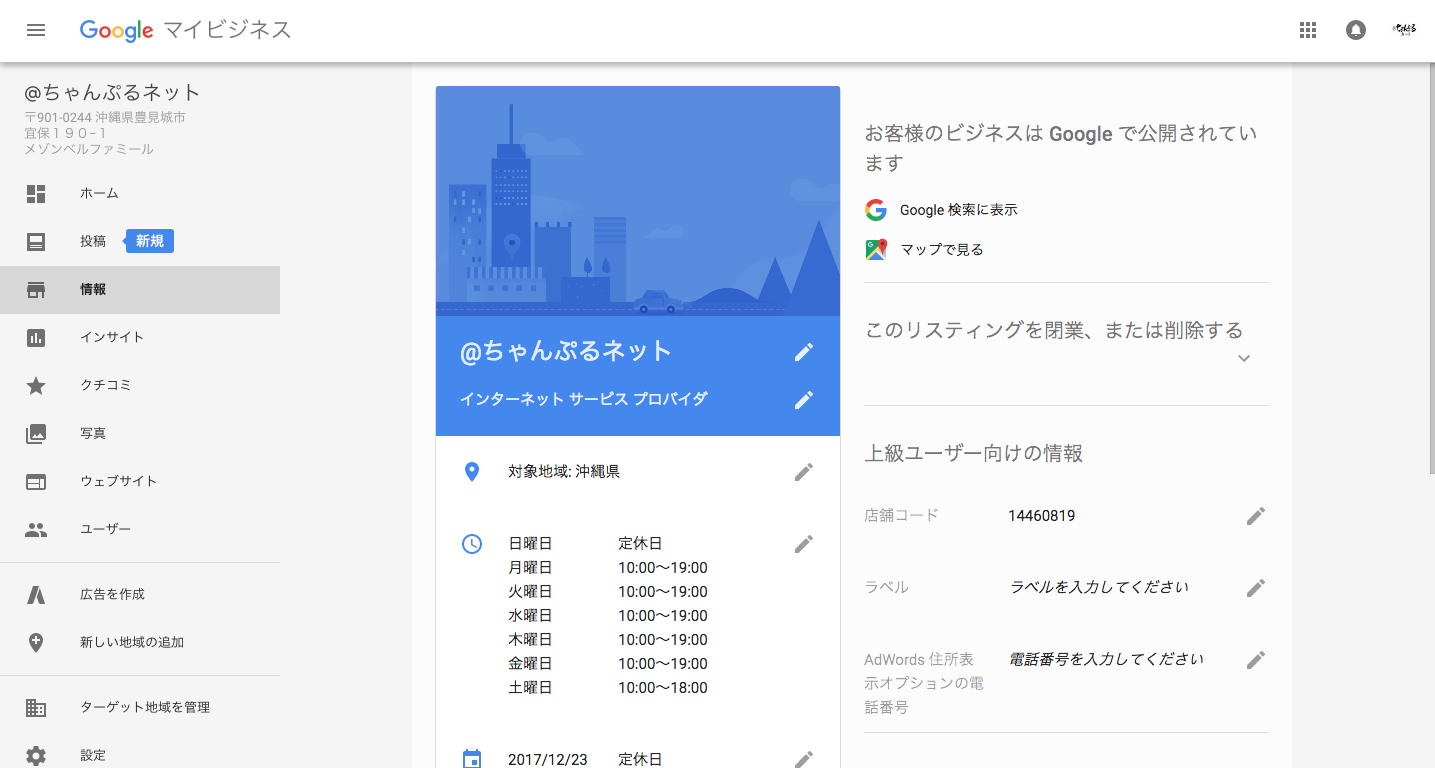Open 写真 in the sidebar
The image size is (1435, 768).
[140, 433]
